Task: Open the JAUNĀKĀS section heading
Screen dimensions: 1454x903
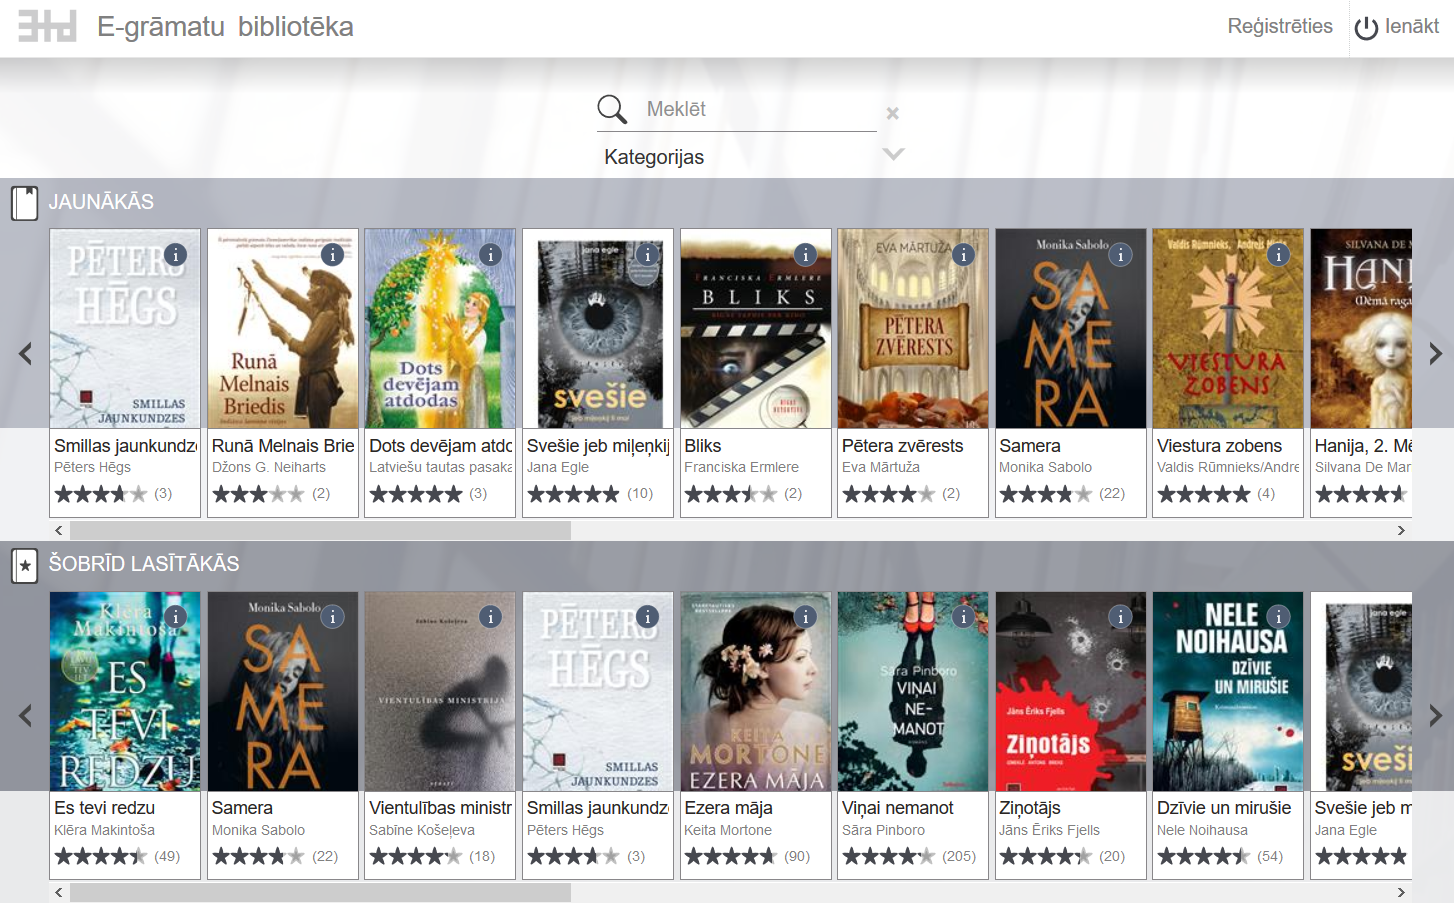Action: point(101,202)
